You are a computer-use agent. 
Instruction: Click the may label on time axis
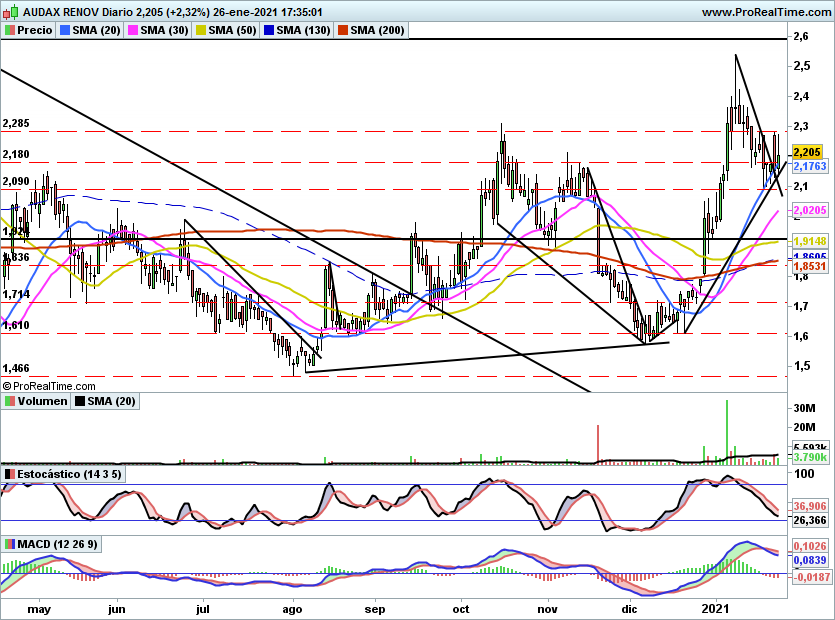(39, 609)
